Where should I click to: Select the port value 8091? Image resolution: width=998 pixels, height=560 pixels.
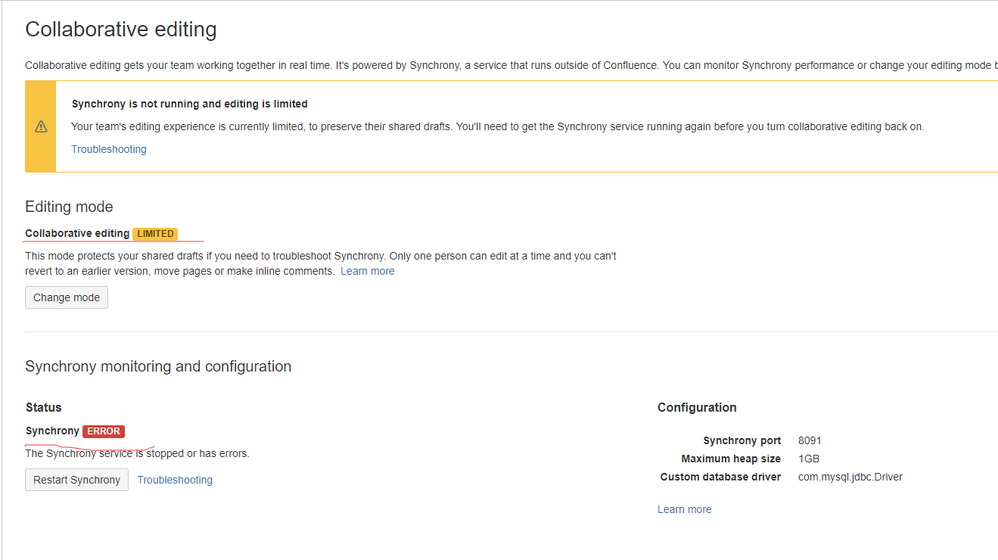coord(810,440)
